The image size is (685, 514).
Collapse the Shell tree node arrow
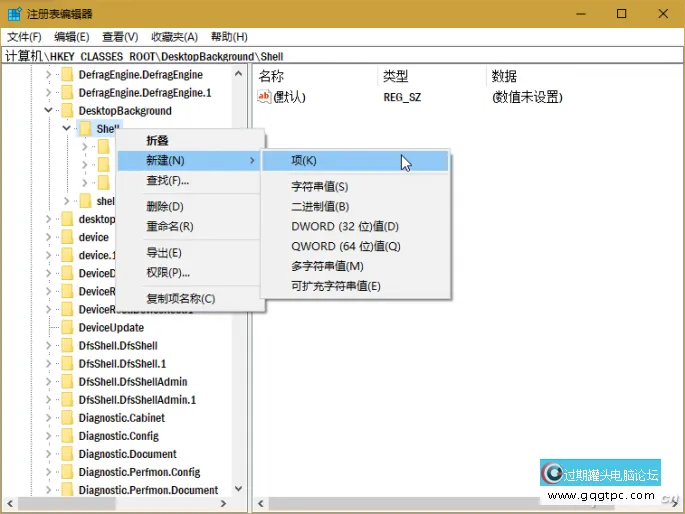tap(66, 128)
